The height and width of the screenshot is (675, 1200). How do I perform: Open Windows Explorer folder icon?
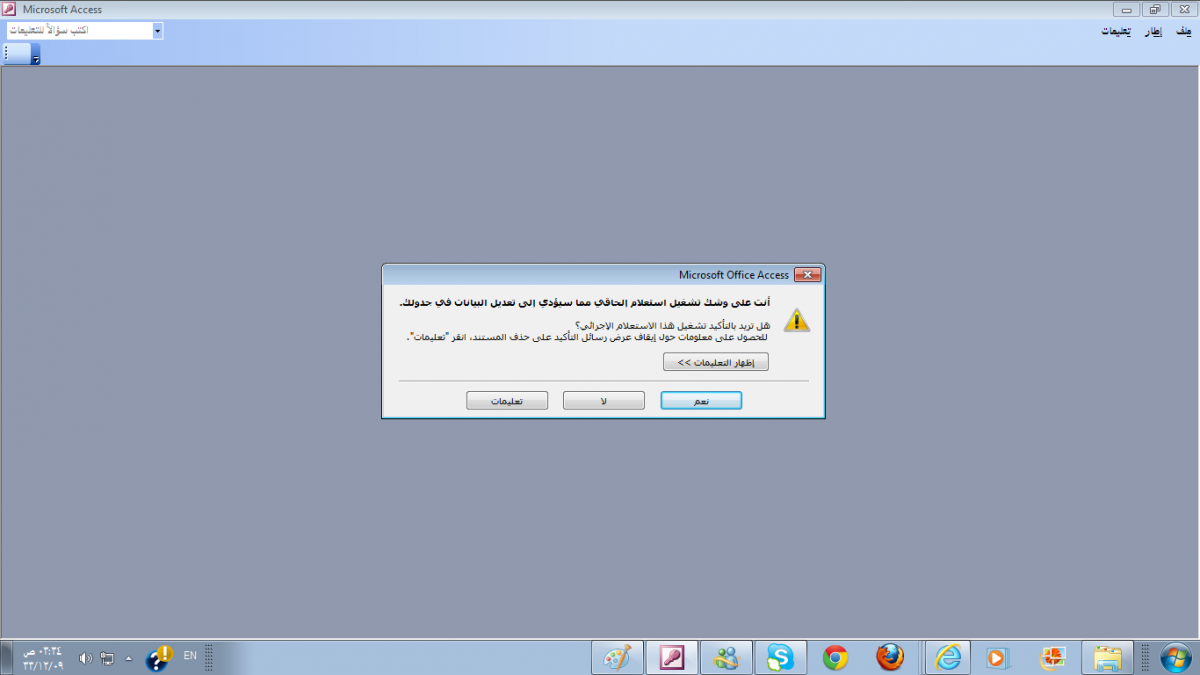pyautogui.click(x=1107, y=657)
